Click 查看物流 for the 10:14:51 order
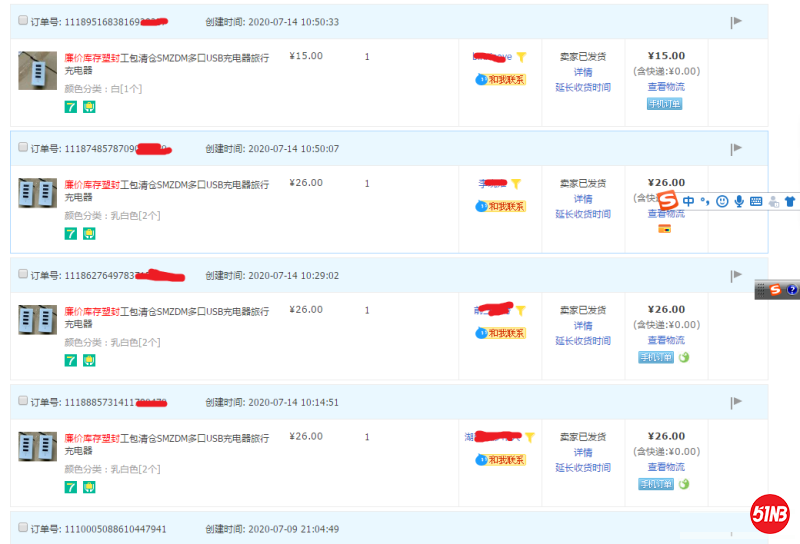The image size is (800, 544). [666, 466]
